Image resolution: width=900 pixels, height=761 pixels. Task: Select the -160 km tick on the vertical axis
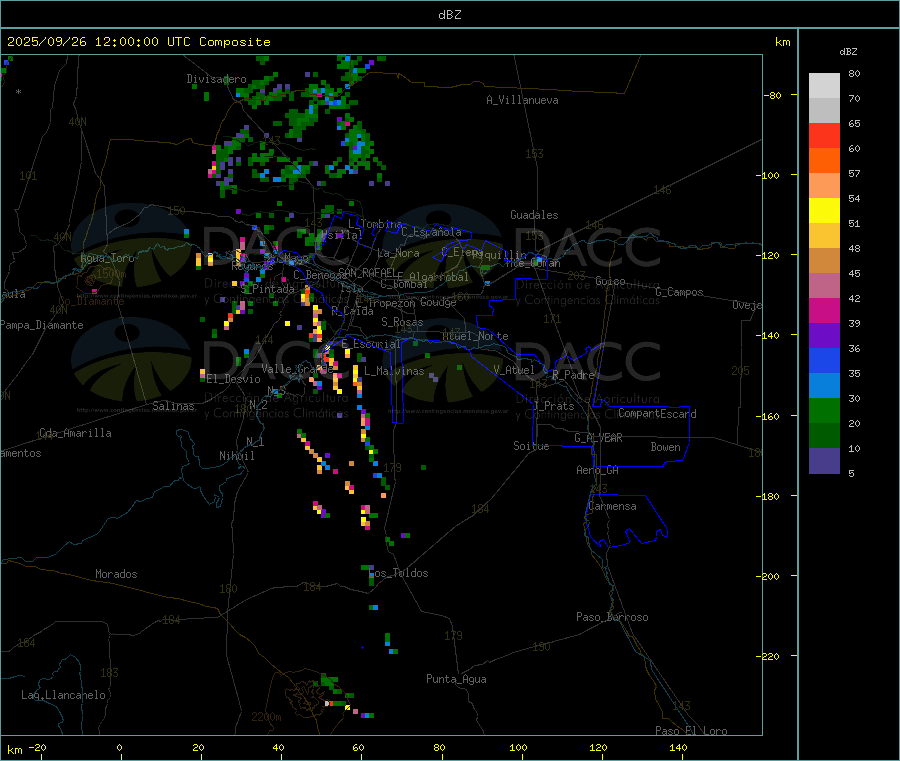pyautogui.click(x=767, y=417)
